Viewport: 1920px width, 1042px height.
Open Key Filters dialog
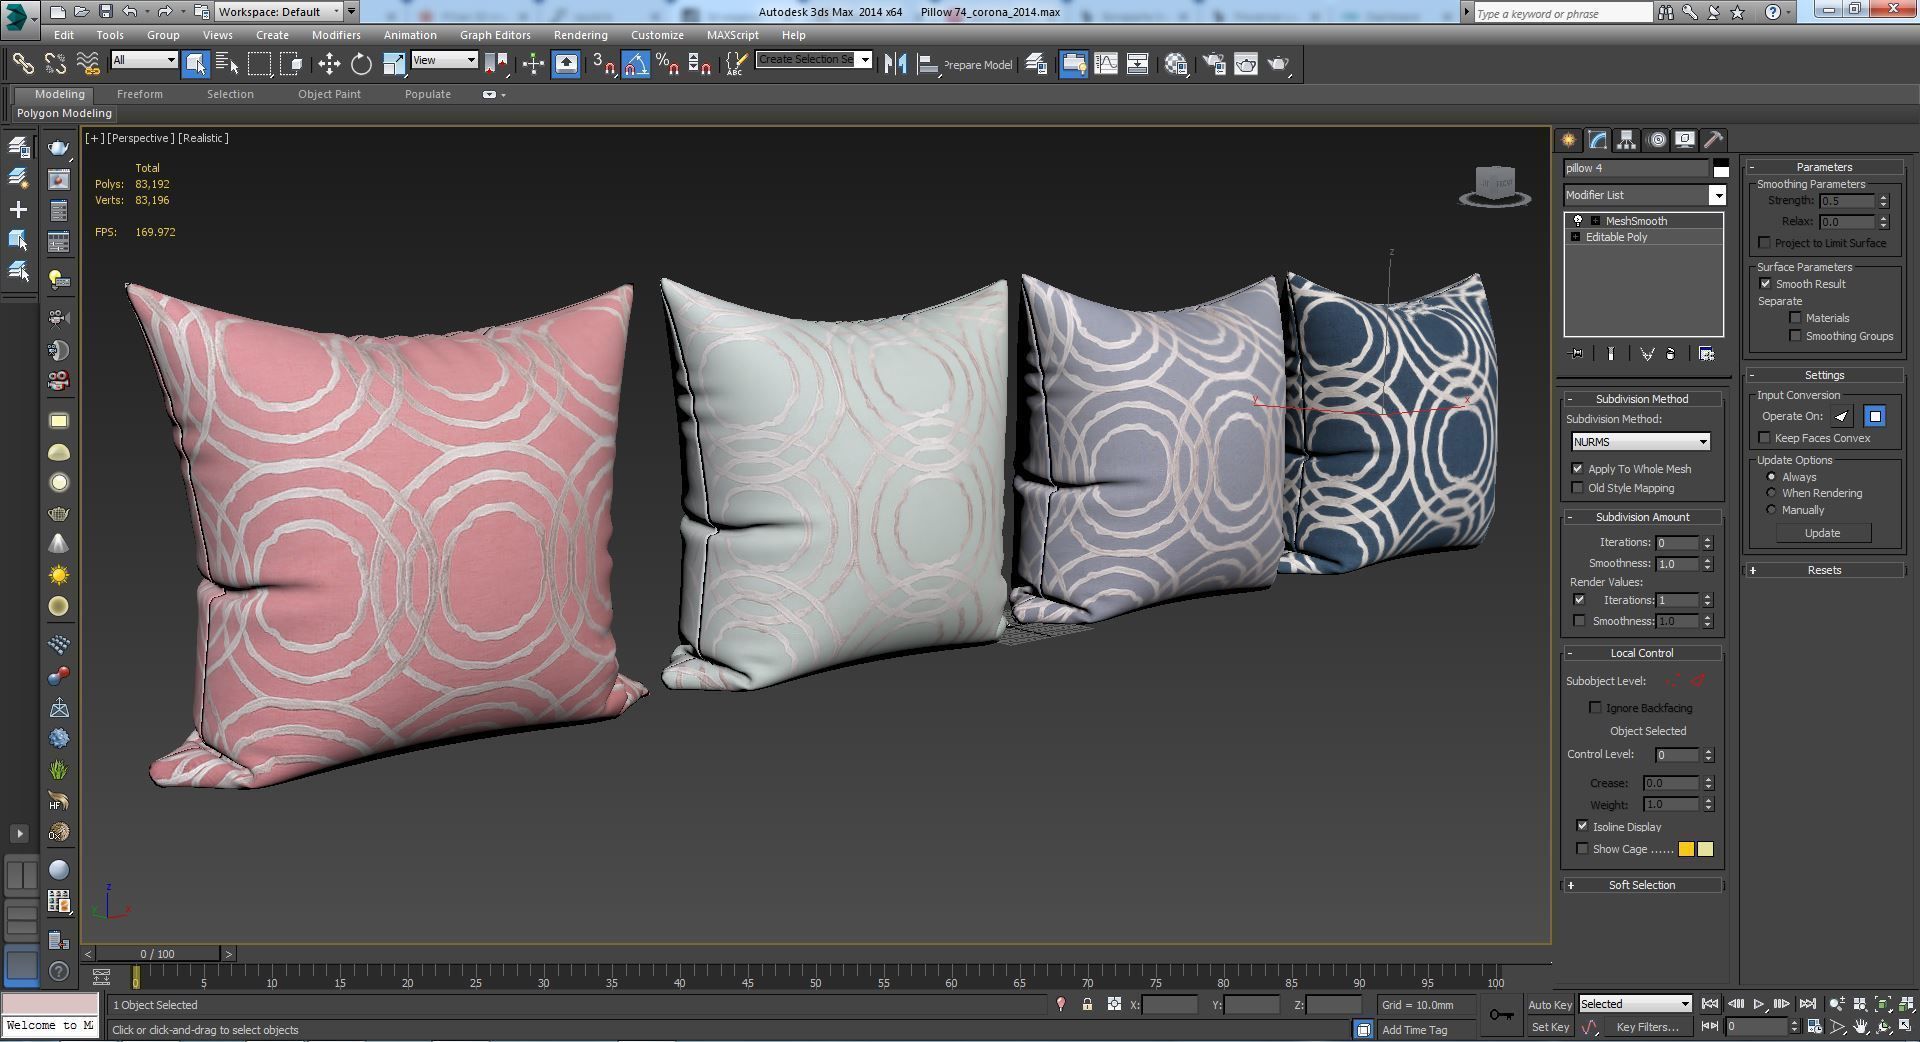coord(1646,1027)
